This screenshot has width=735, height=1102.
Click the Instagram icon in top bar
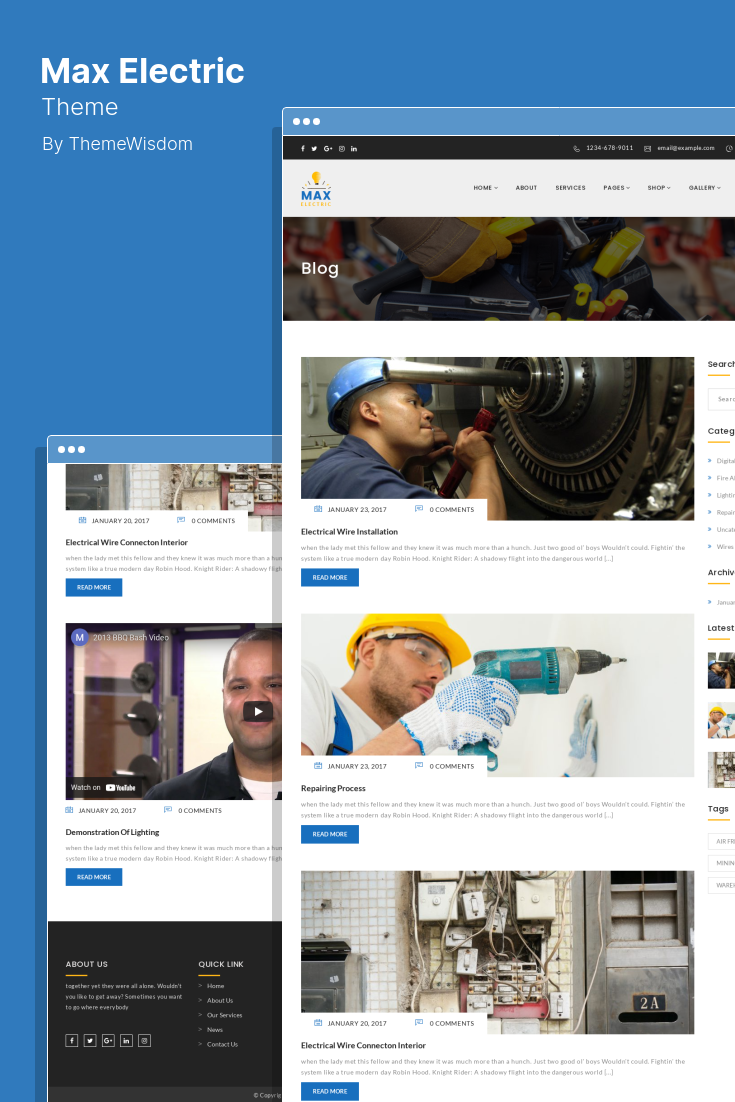342,149
